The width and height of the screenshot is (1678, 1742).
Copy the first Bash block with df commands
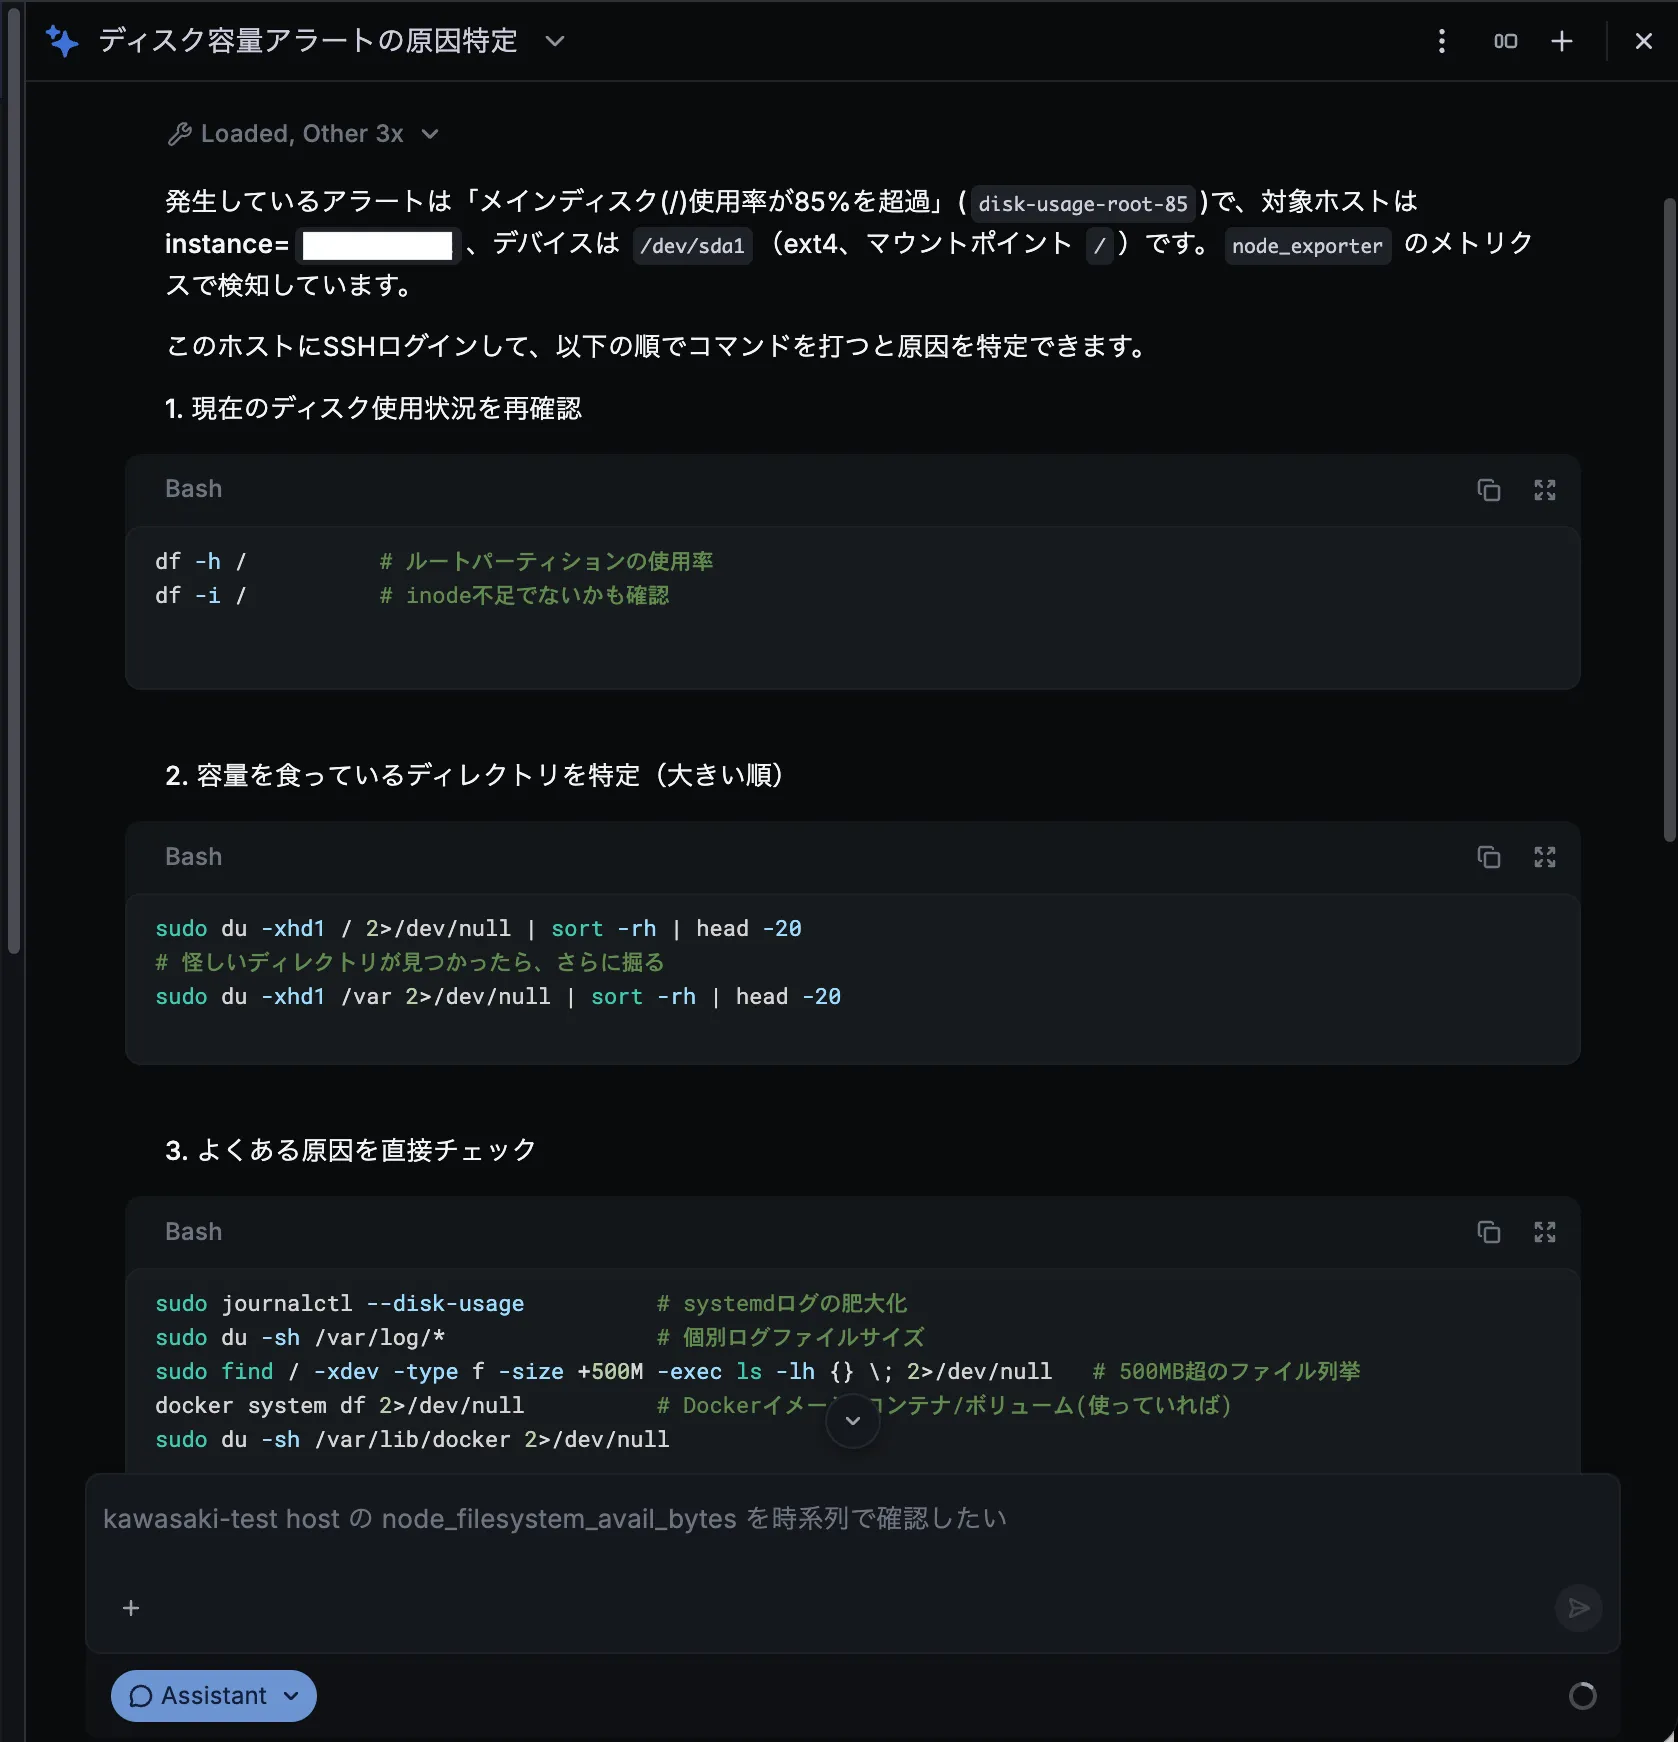[1489, 490]
